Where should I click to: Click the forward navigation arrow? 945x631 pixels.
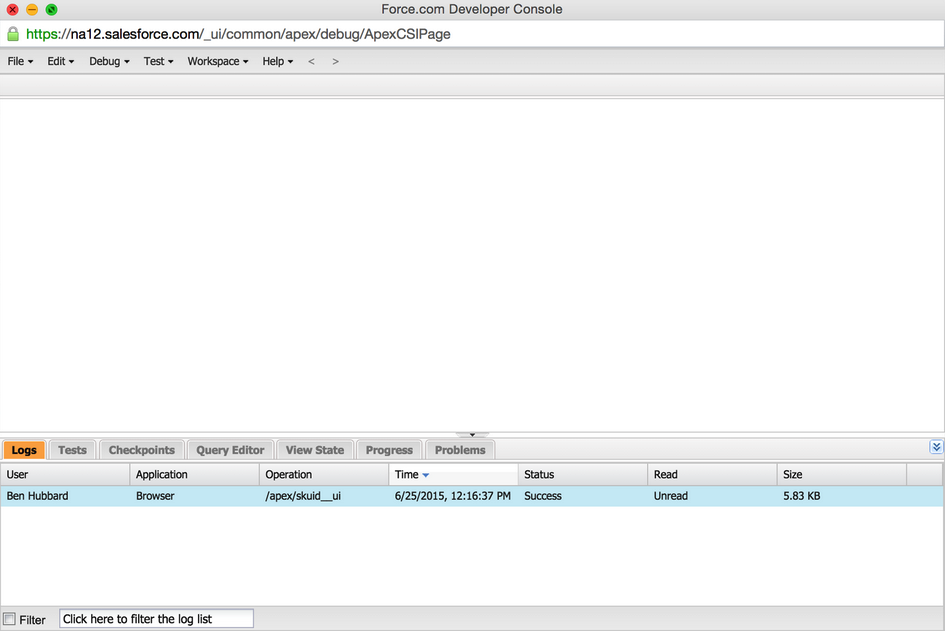point(335,61)
